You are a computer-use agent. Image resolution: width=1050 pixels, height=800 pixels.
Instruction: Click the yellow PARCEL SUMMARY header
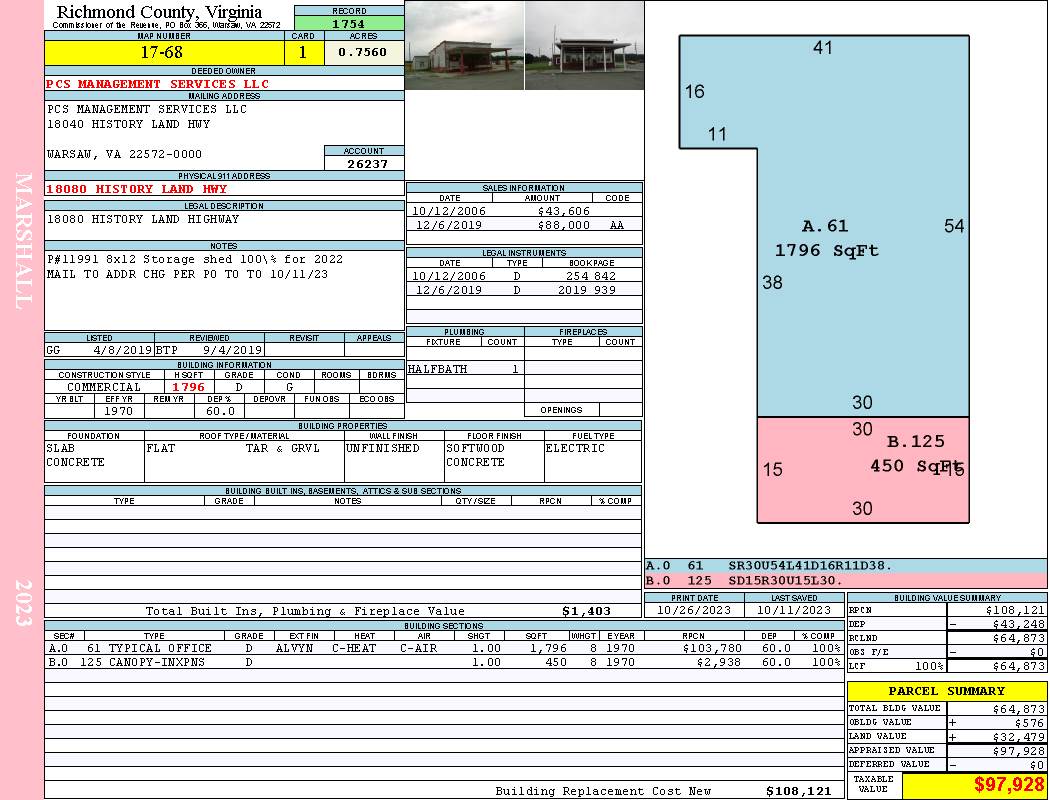(x=946, y=691)
